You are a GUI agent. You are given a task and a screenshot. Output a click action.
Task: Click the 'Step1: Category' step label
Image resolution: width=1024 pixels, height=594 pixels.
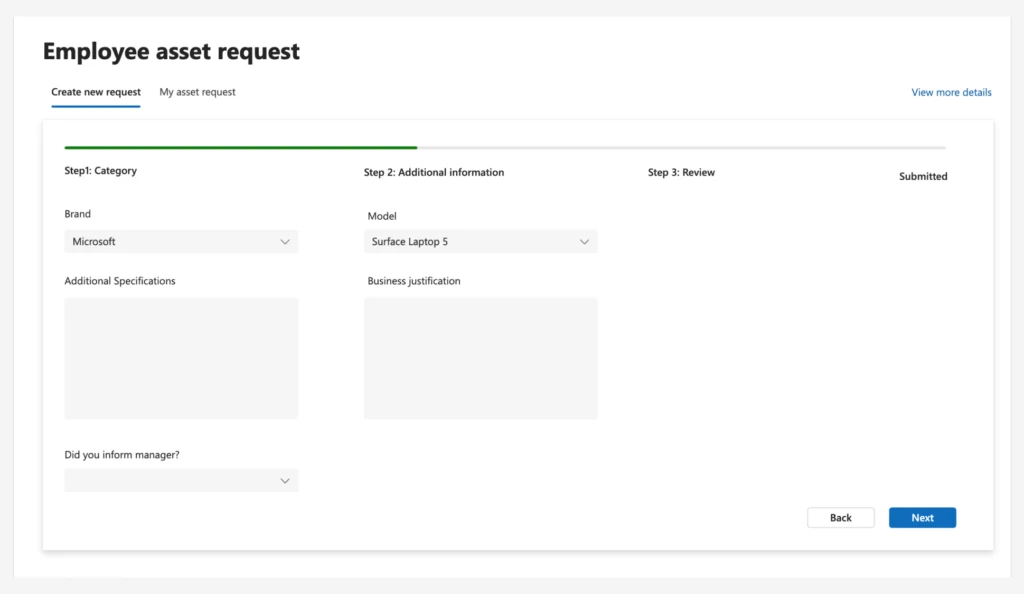pos(100,171)
